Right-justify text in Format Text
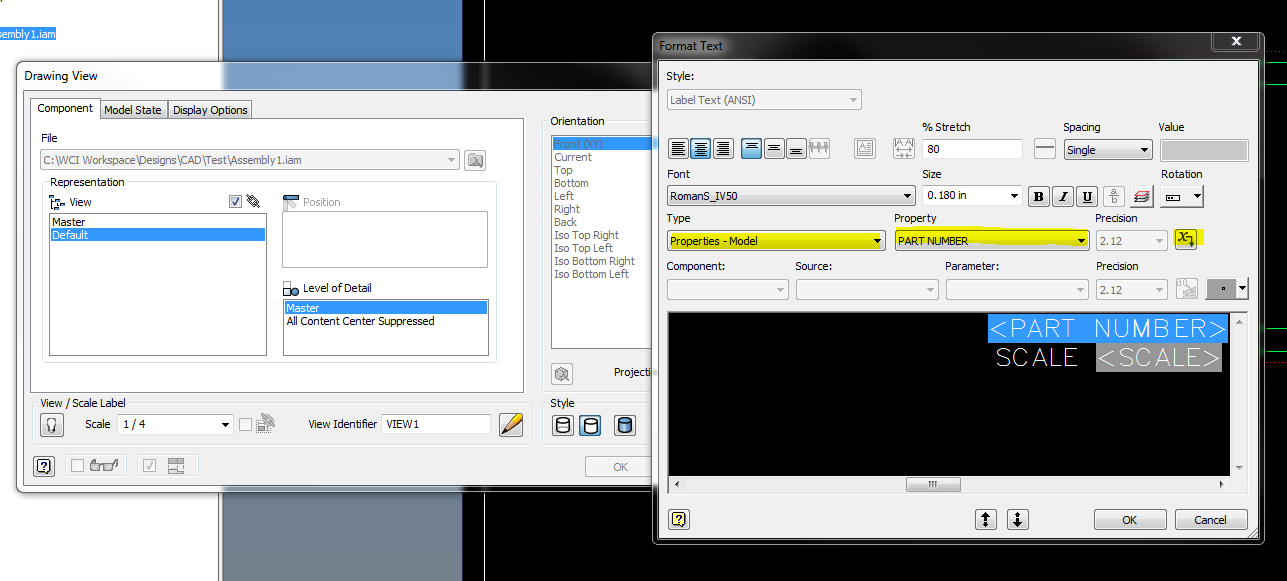Screen dimensions: 1287x581 [723, 149]
